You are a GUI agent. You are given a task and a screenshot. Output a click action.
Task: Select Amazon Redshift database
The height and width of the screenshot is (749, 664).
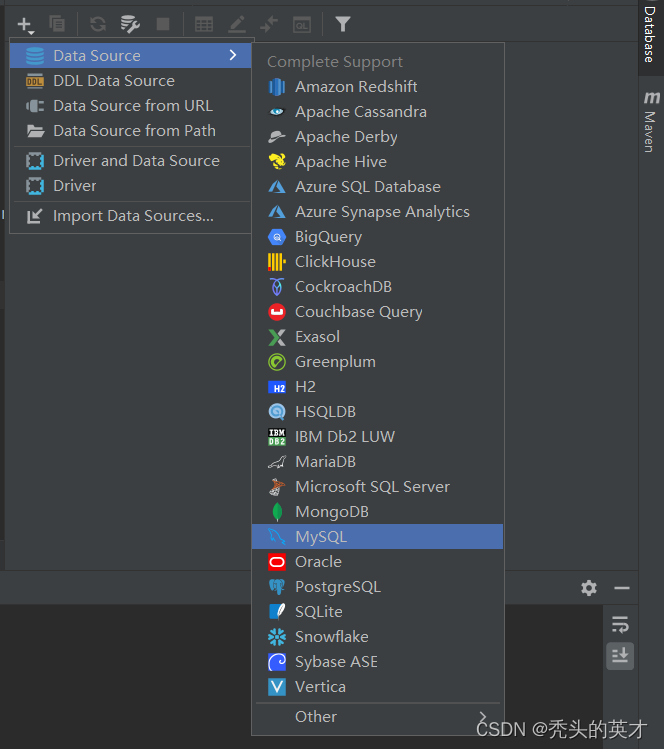click(377, 87)
